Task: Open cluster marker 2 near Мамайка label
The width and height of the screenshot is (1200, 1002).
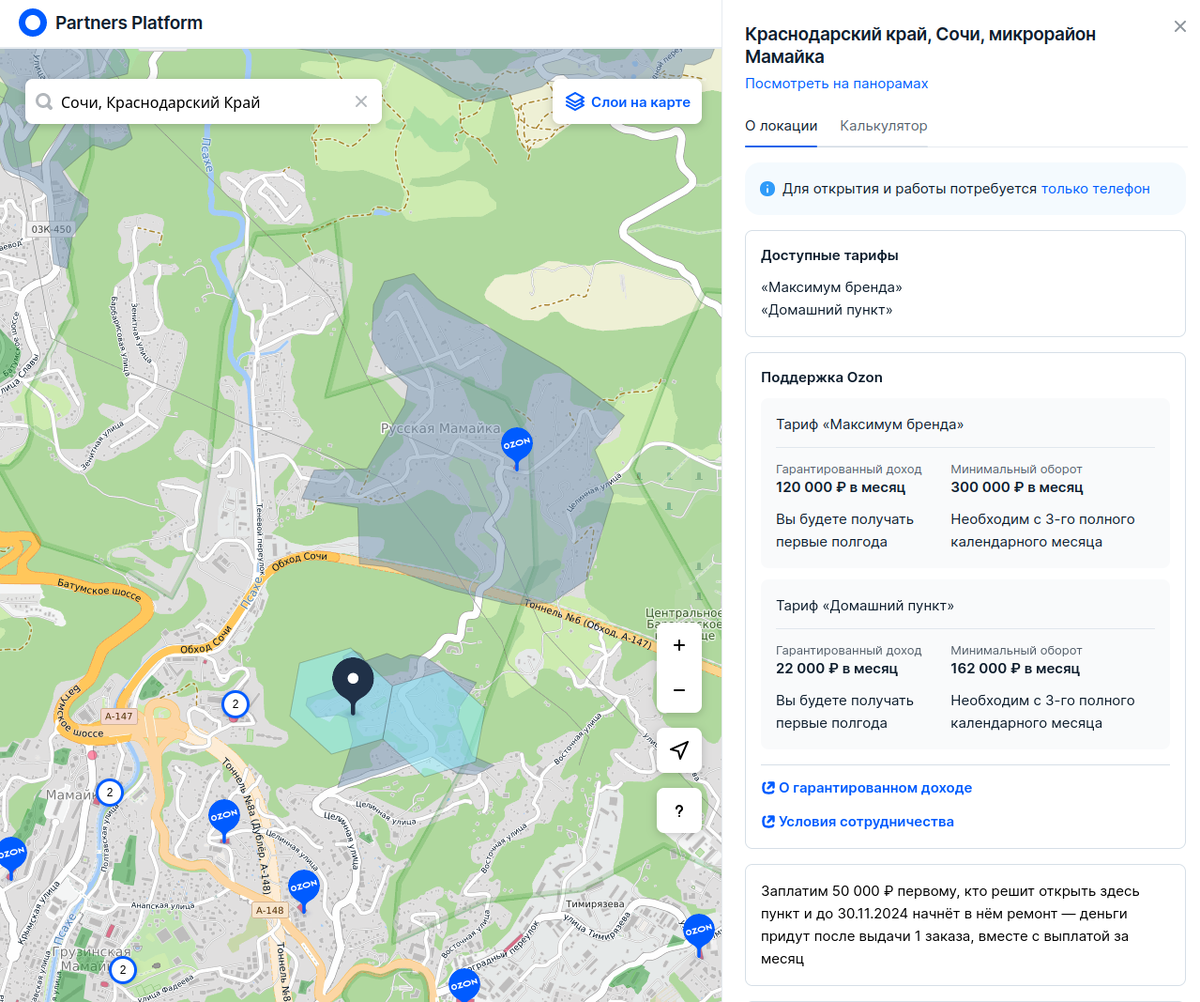Action: click(x=109, y=793)
